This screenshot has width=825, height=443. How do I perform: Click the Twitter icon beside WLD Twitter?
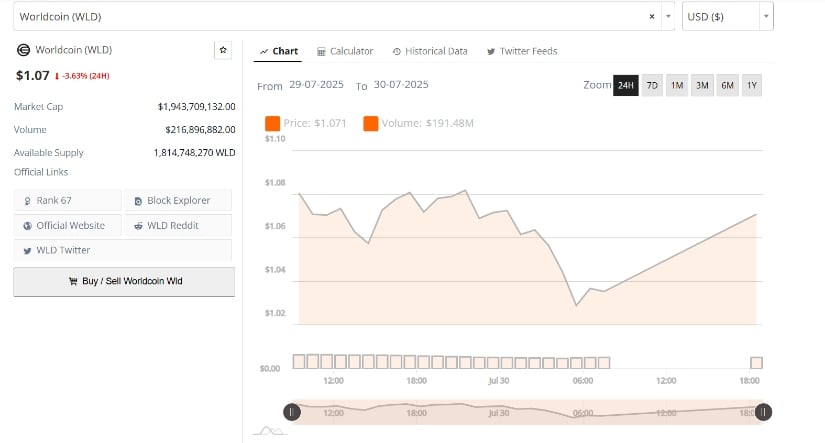[x=27, y=251]
